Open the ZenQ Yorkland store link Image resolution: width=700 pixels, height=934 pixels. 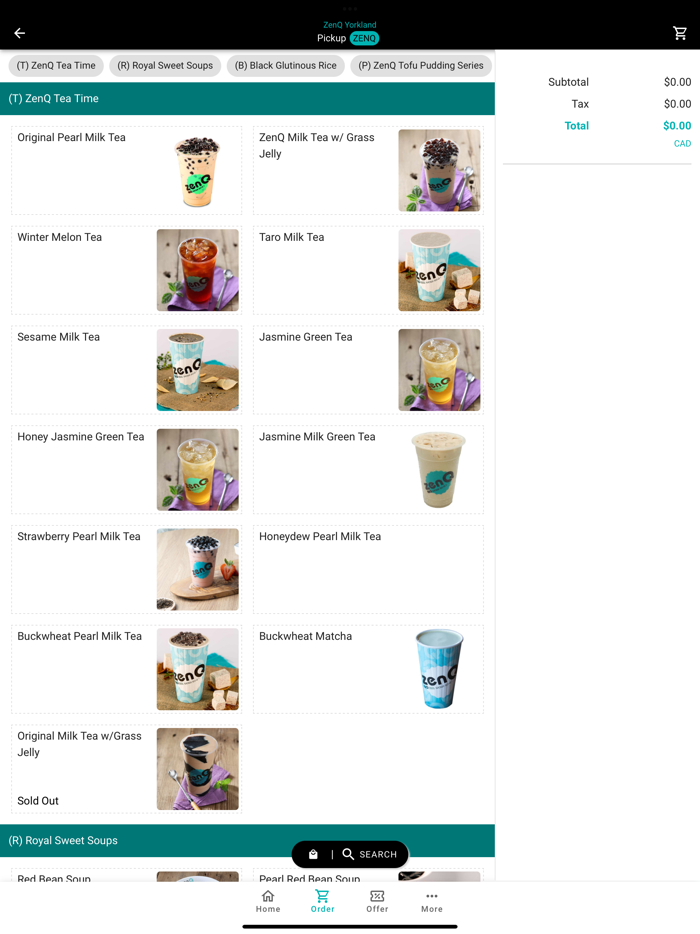[350, 25]
